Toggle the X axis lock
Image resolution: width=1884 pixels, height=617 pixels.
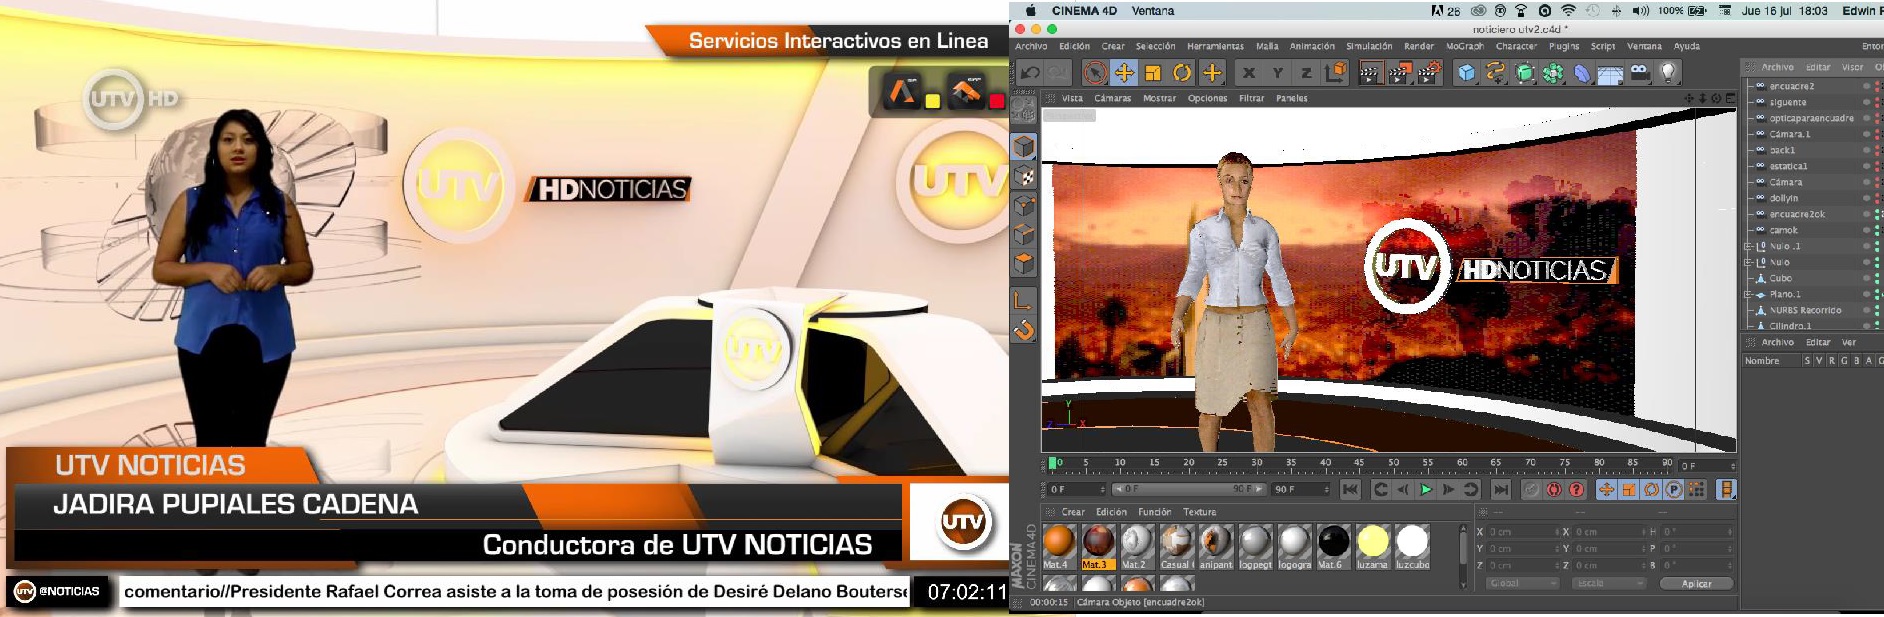[x=1248, y=72]
